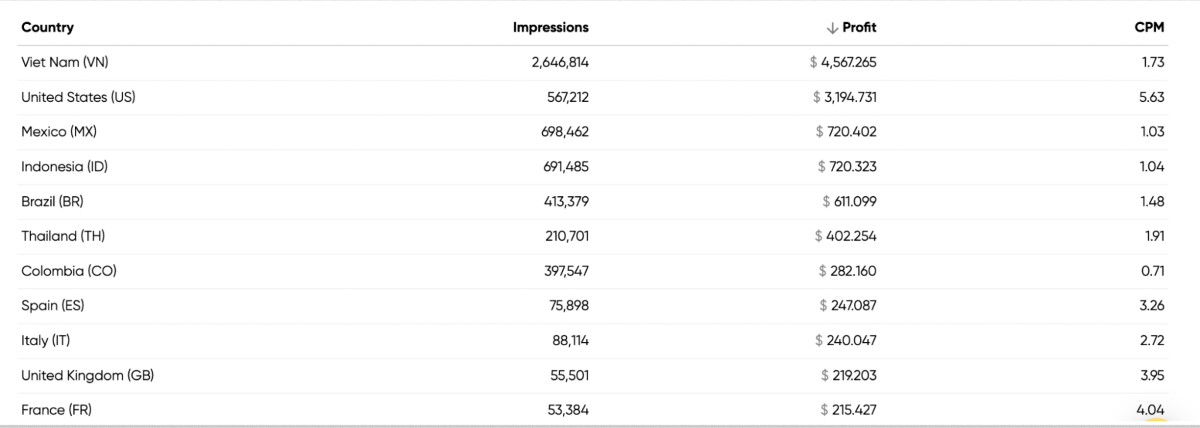Image resolution: width=1200 pixels, height=428 pixels.
Task: Select the Viet Nam (VN) row
Action: [x=64, y=62]
